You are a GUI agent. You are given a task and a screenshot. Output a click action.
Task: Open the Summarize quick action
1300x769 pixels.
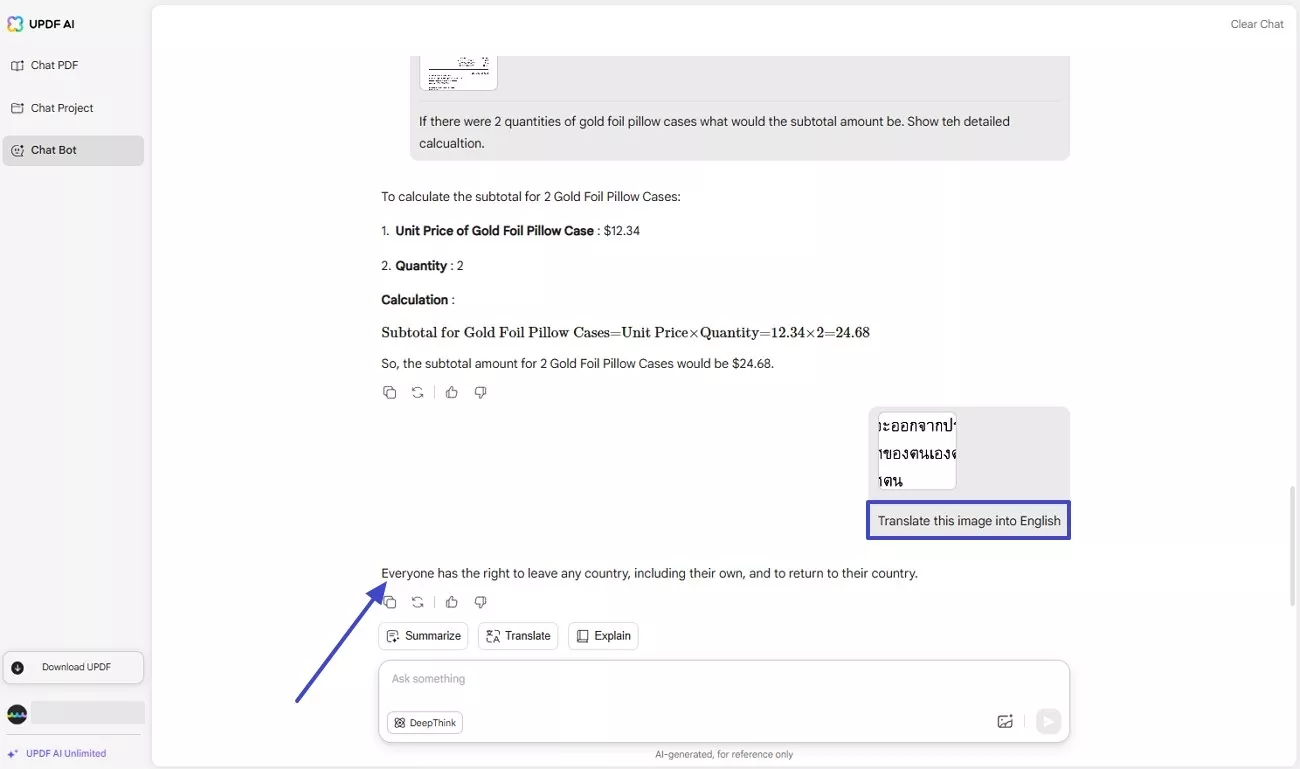(423, 635)
